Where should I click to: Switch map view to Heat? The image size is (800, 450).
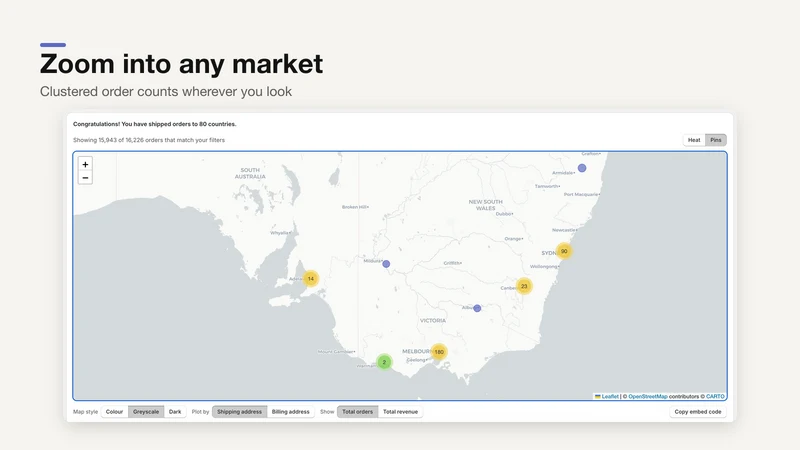pyautogui.click(x=694, y=140)
